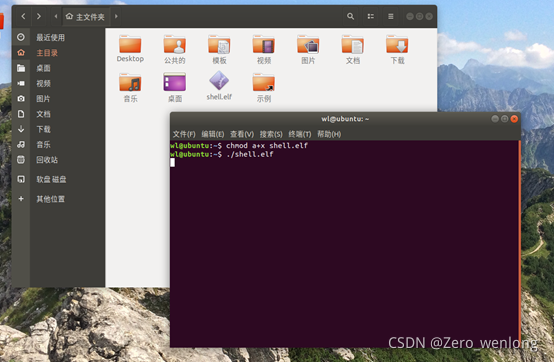The width and height of the screenshot is (554, 362).
Task: Click the home icon in sidebar
Action: (21, 53)
